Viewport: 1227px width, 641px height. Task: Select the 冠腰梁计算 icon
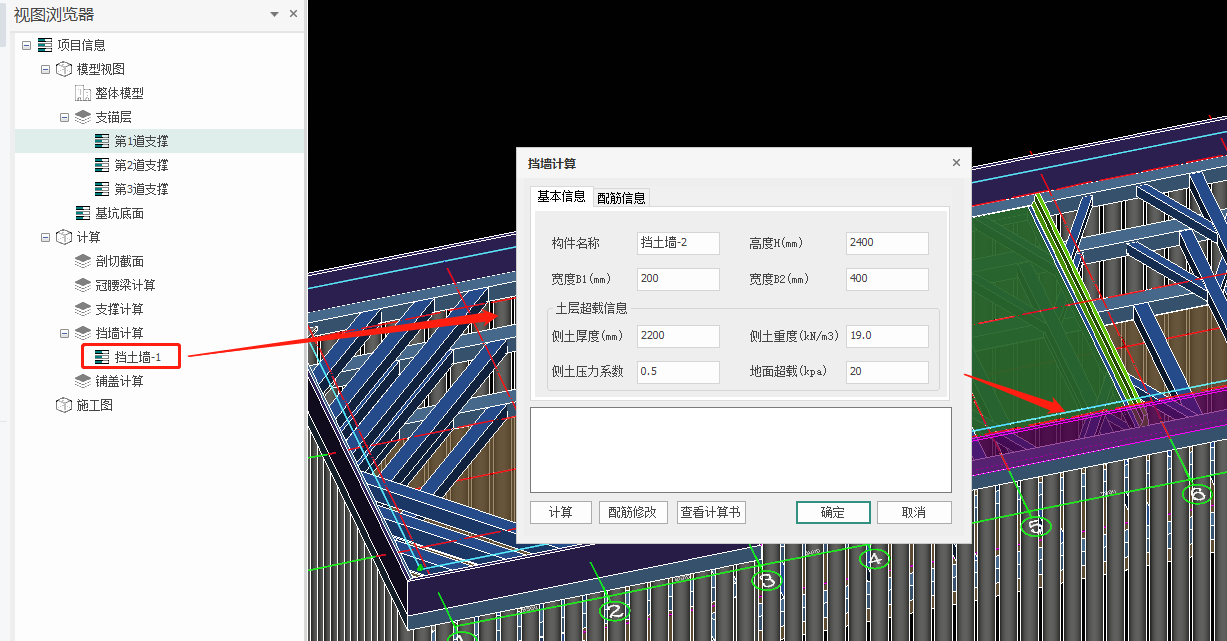pos(83,285)
